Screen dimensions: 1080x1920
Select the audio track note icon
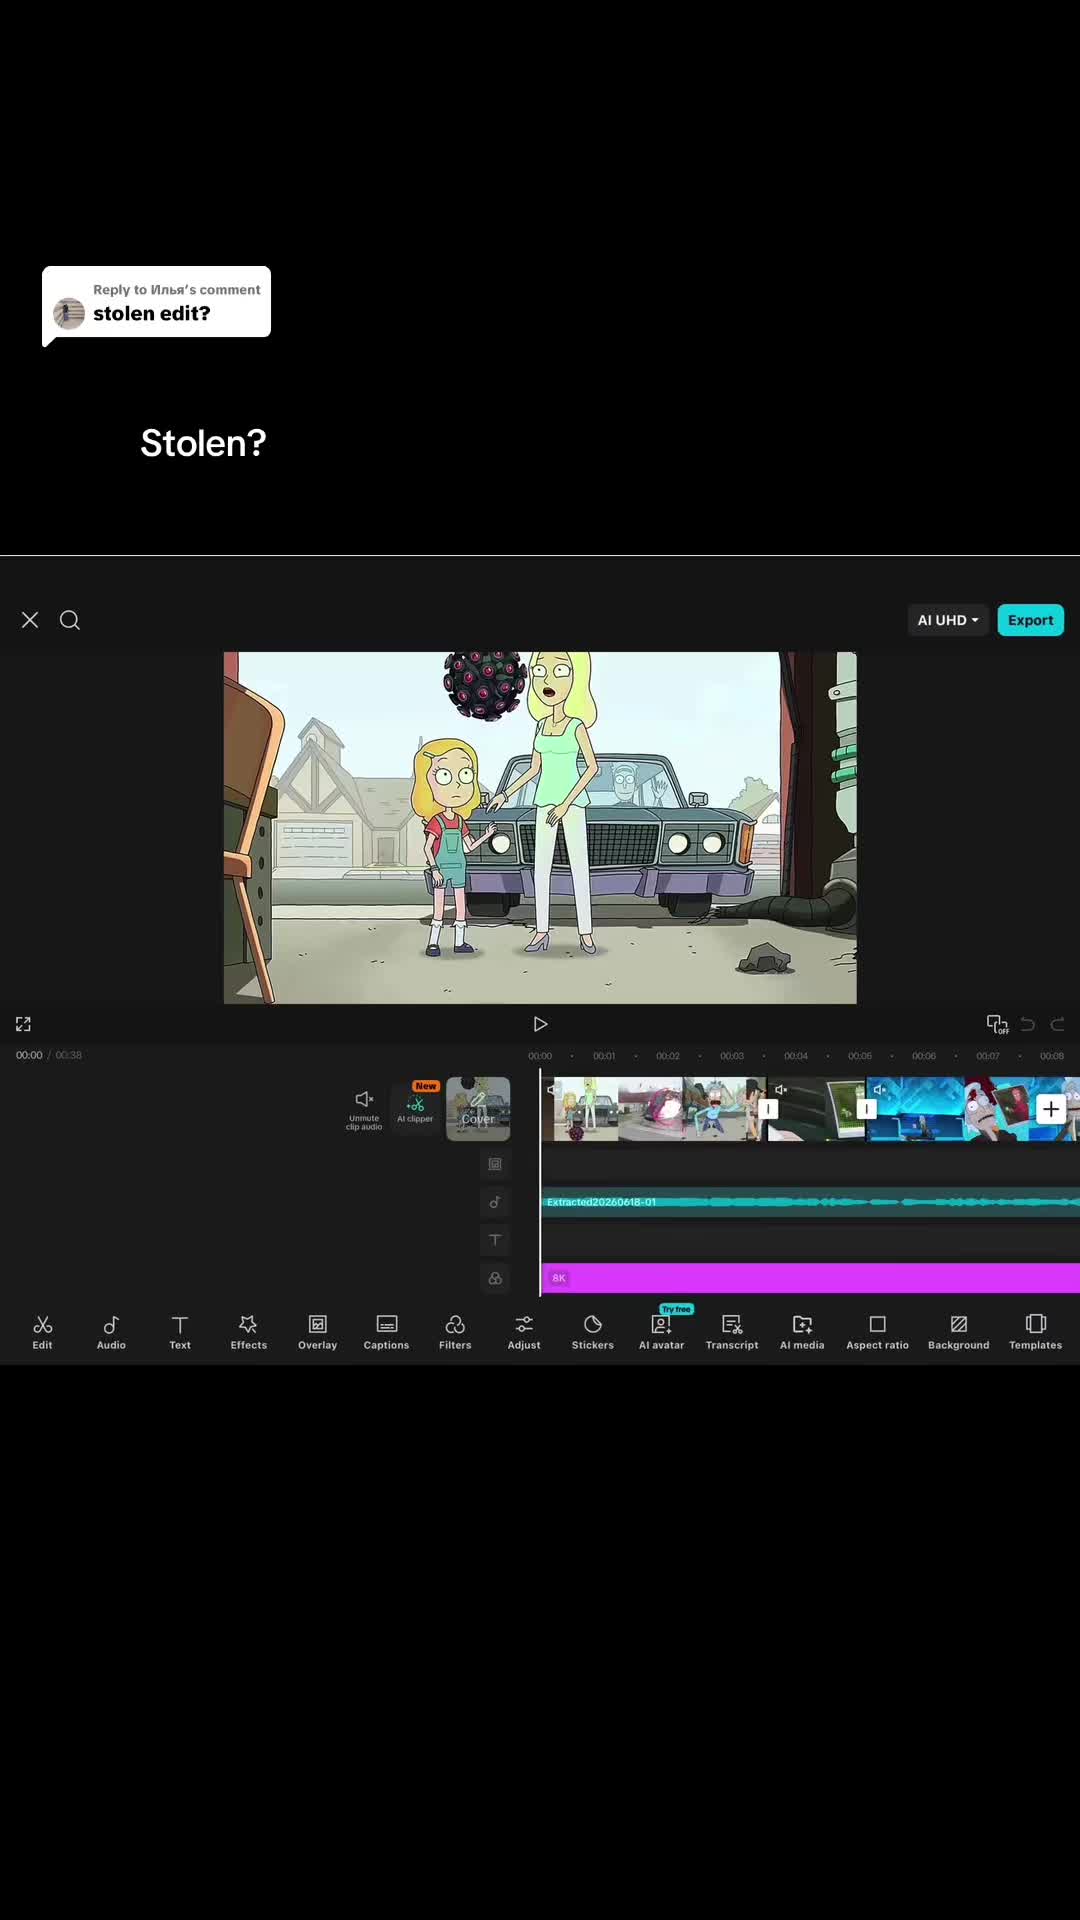coord(495,1202)
